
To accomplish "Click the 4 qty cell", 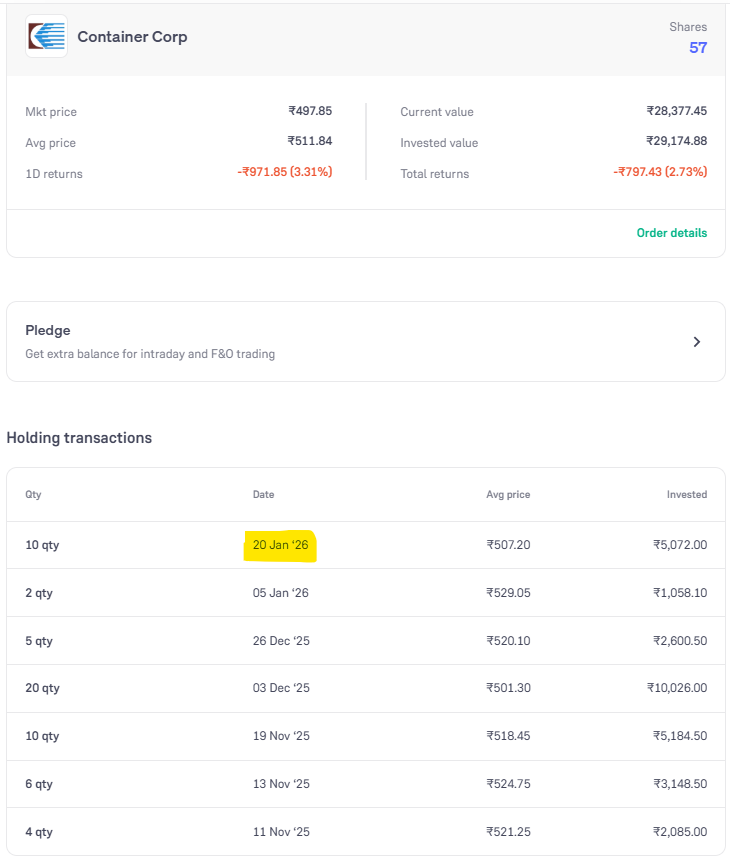I will point(39,832).
